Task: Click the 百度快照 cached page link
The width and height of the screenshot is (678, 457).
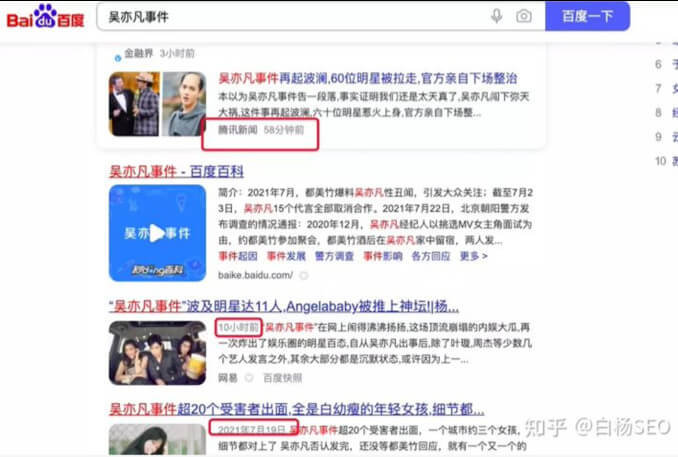Action: pyautogui.click(x=283, y=378)
